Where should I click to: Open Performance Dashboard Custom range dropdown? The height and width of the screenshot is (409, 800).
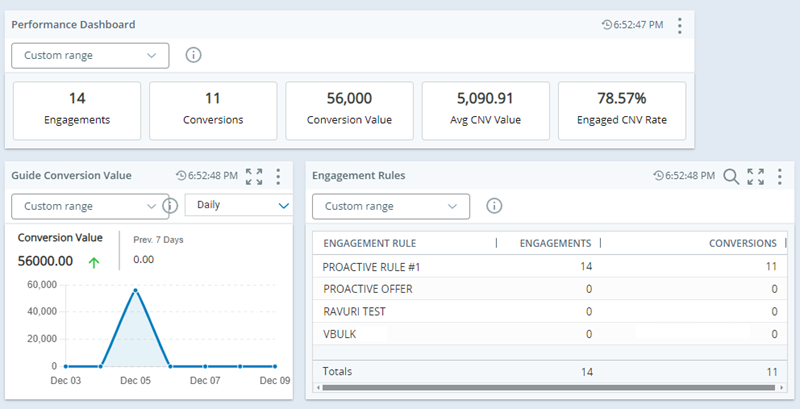point(90,56)
